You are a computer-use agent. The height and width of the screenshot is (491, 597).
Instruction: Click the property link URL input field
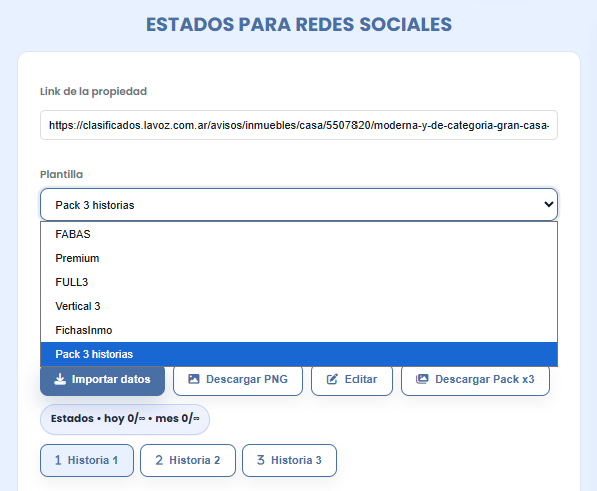tap(299, 125)
